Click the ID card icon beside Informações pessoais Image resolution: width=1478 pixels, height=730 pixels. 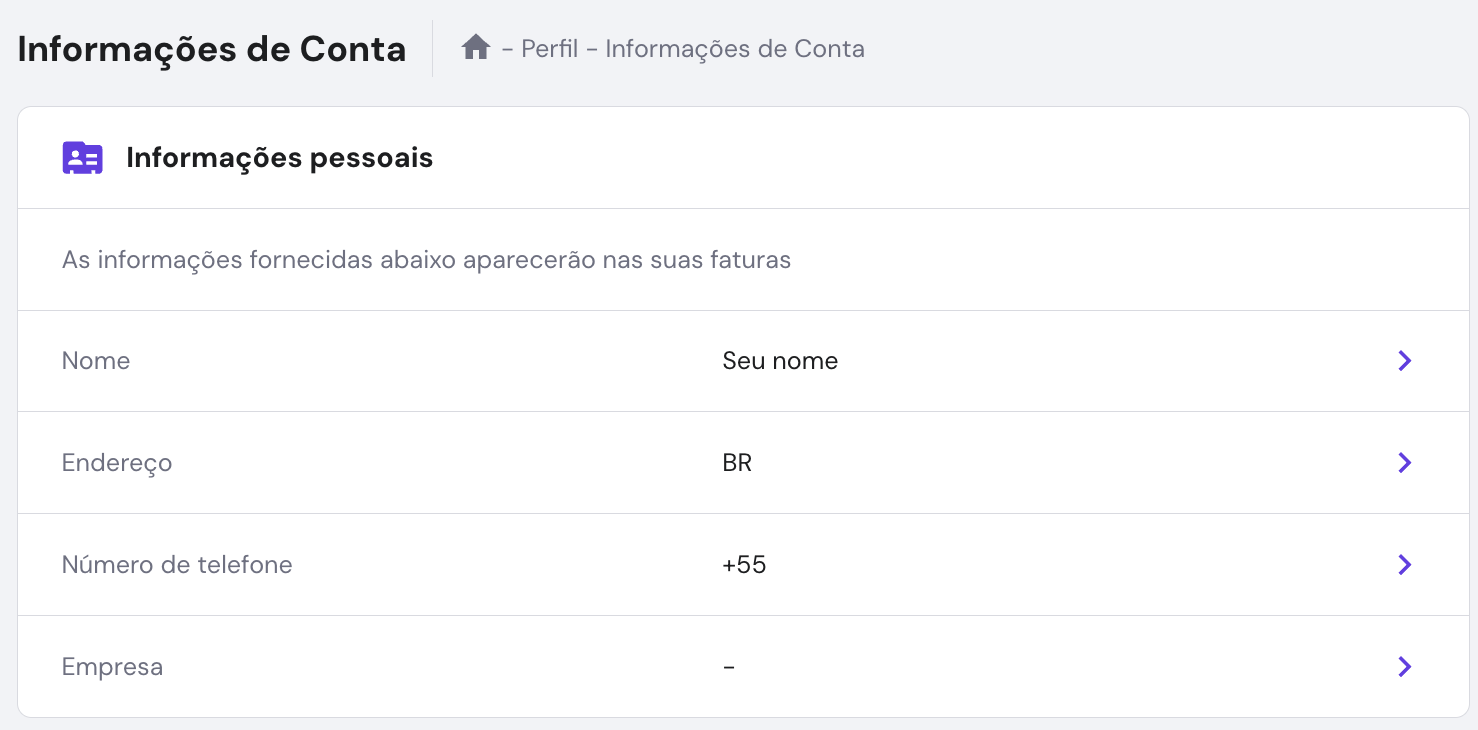click(82, 158)
